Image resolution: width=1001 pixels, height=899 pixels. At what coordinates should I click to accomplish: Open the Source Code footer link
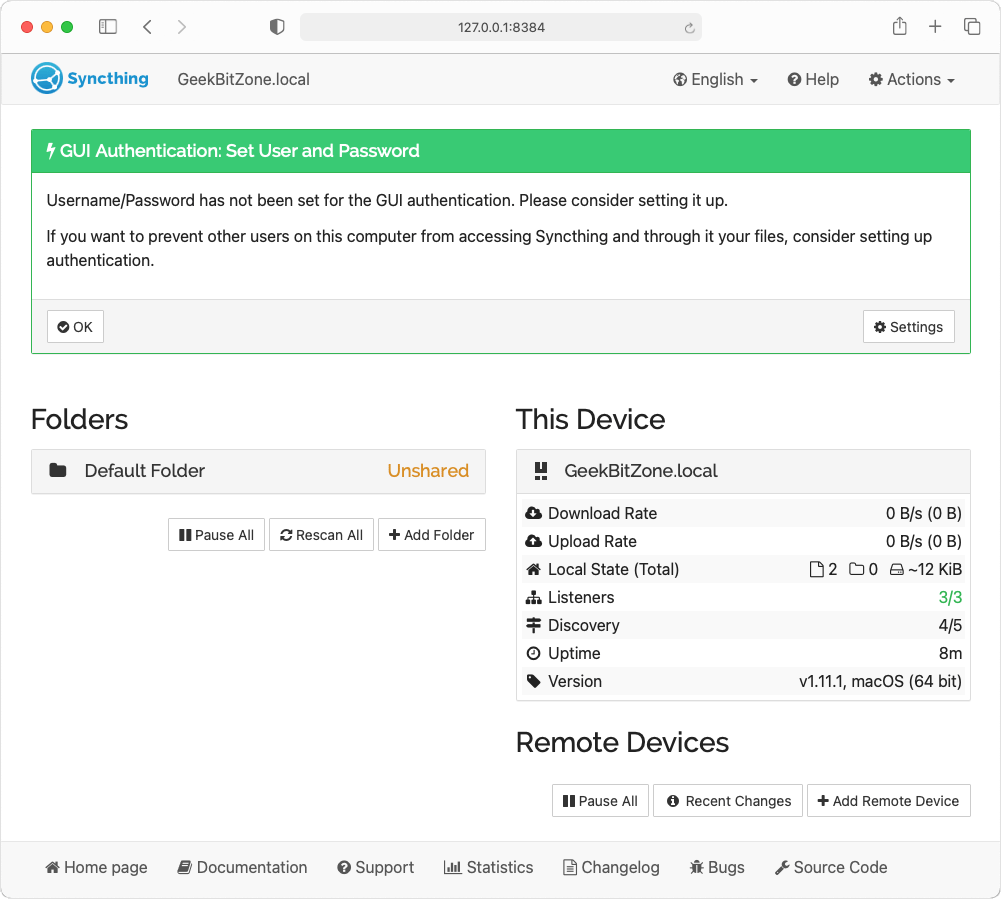[831, 867]
